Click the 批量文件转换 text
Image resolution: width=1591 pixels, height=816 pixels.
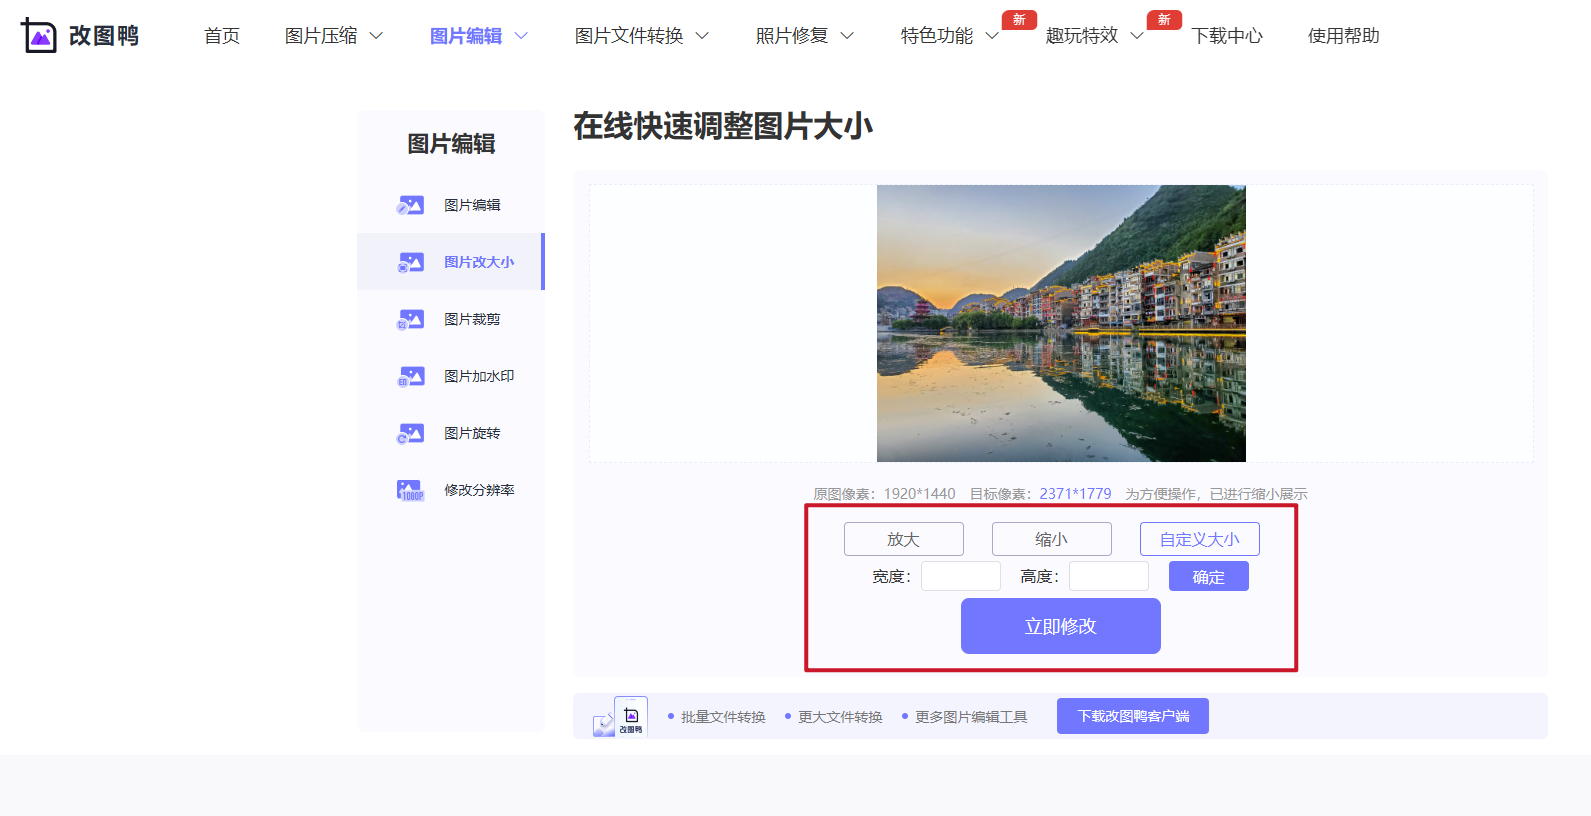(x=723, y=717)
